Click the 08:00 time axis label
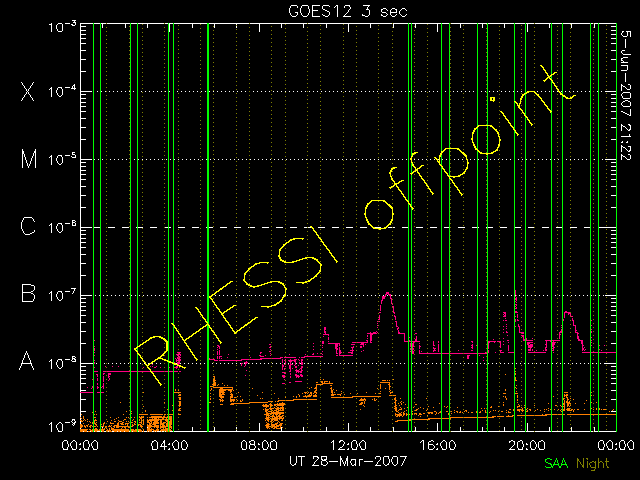This screenshot has width=640, height=480. click(x=259, y=445)
